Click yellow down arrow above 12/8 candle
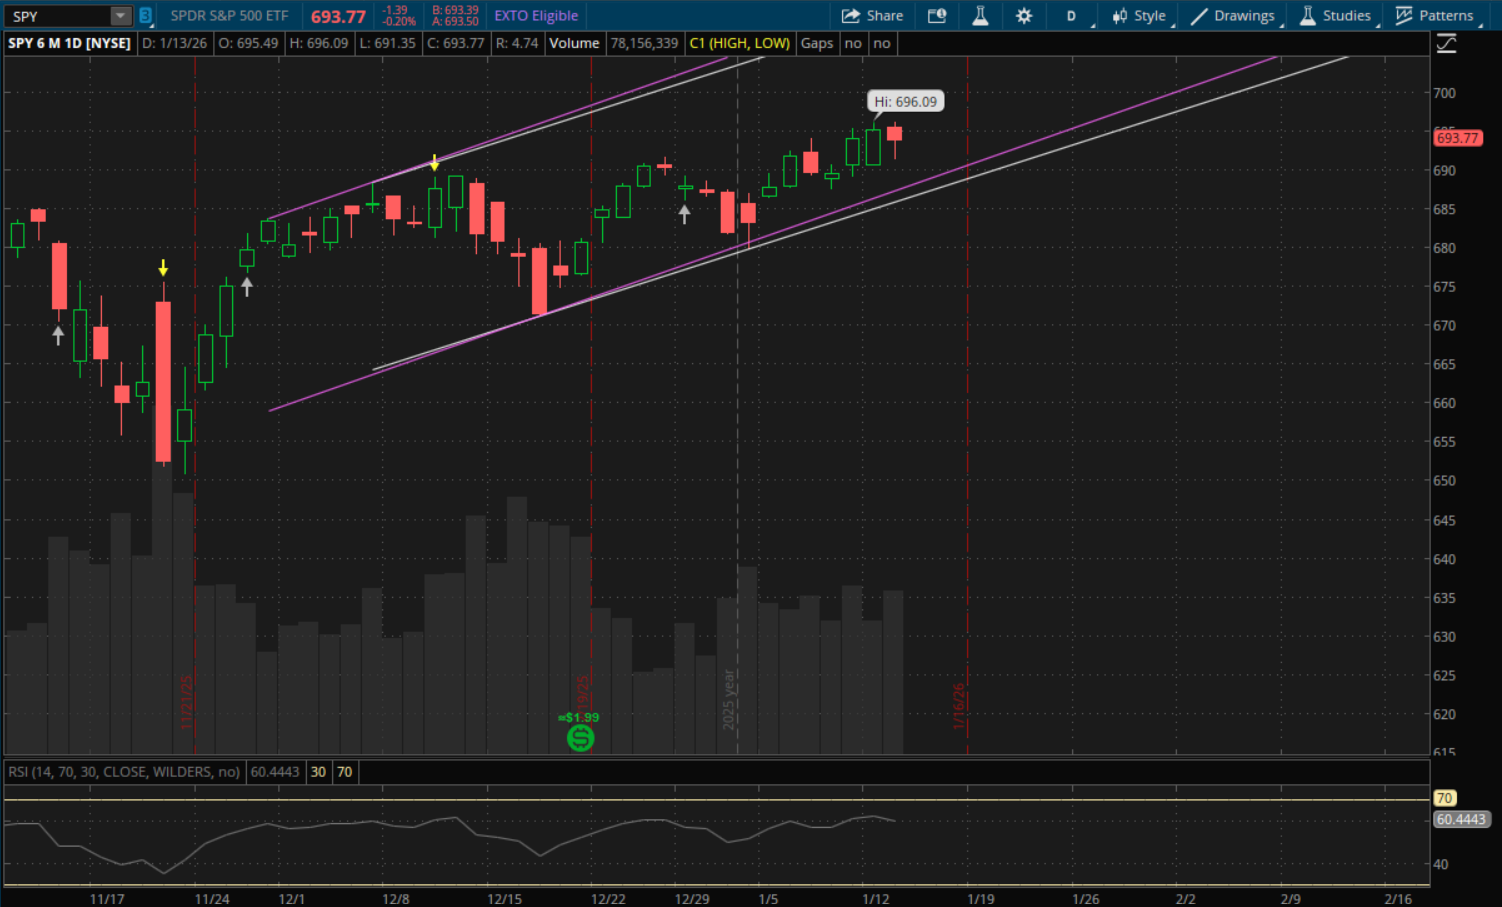This screenshot has height=907, width=1502. tap(434, 163)
